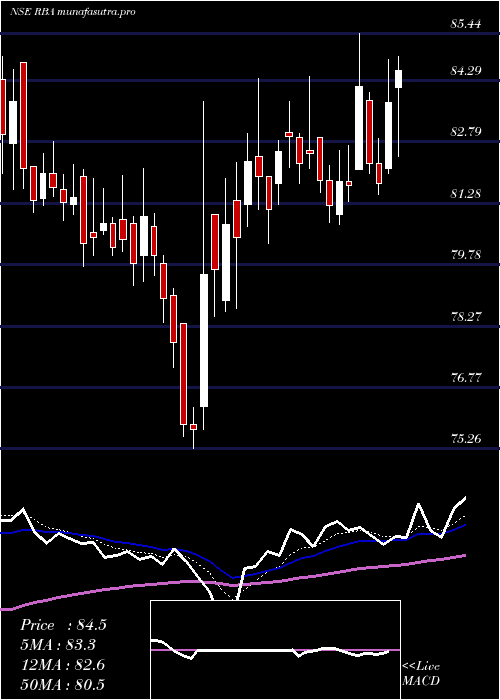Click the NSE RBA munafasutra.pro title text
Viewport: 500px width, 700px height.
coord(73,12)
